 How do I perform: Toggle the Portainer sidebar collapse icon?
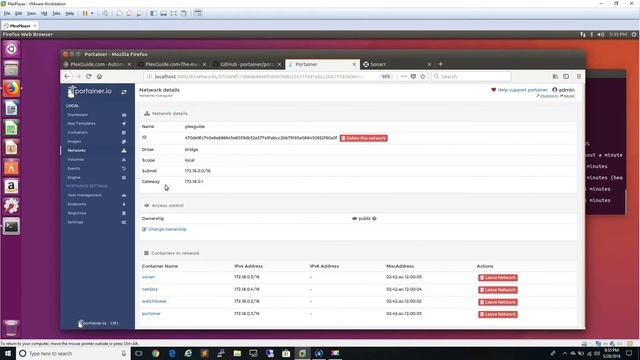coord(124,92)
